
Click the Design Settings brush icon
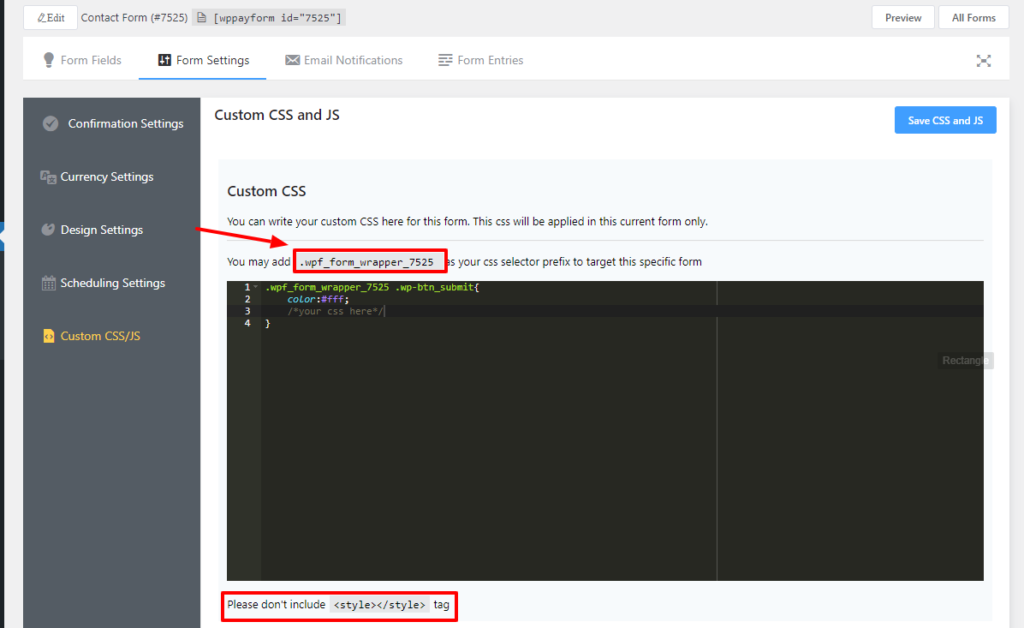47,229
